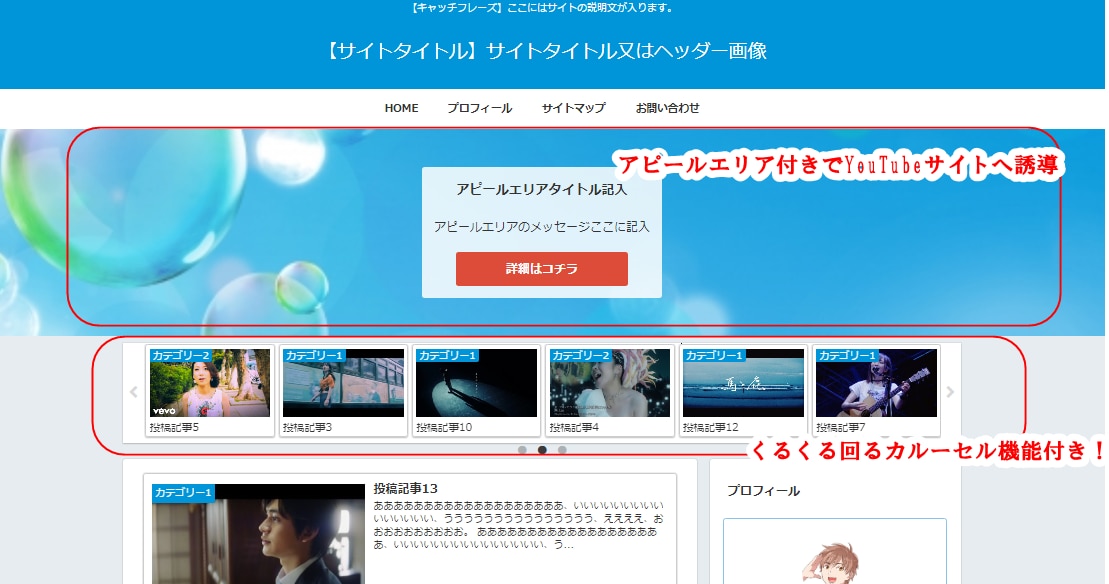Screen dimensions: 1109x584
Task: Open the 投稿記事4 carousel thumbnail
Action: click(610, 382)
